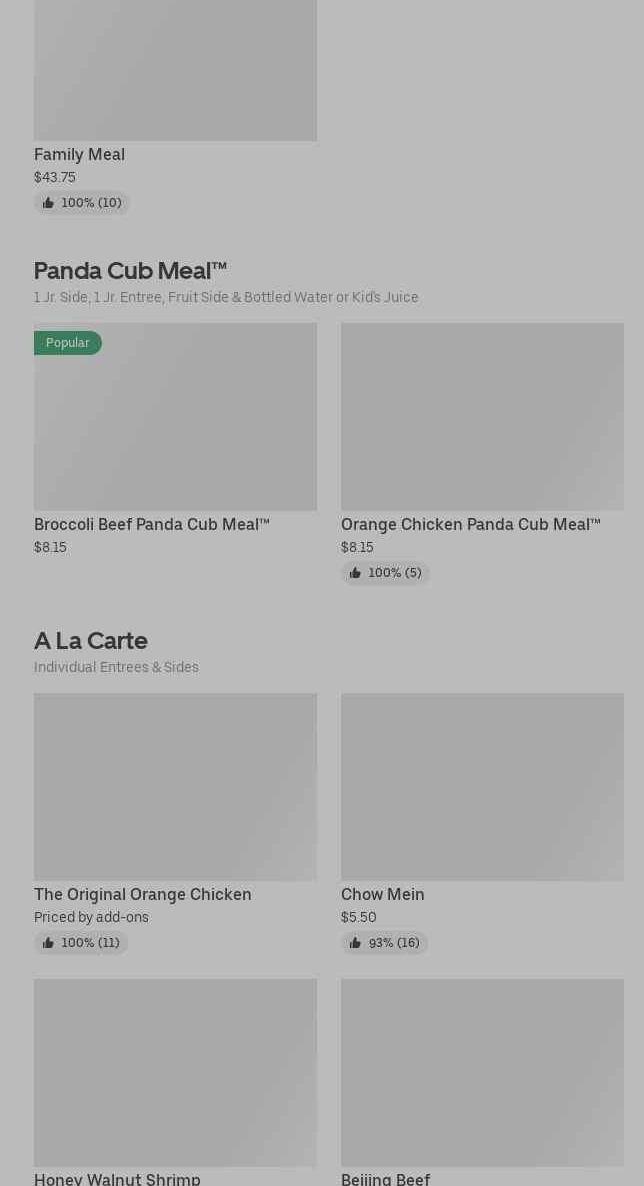Click the Family Meal title
The image size is (644, 1186).
(79, 155)
